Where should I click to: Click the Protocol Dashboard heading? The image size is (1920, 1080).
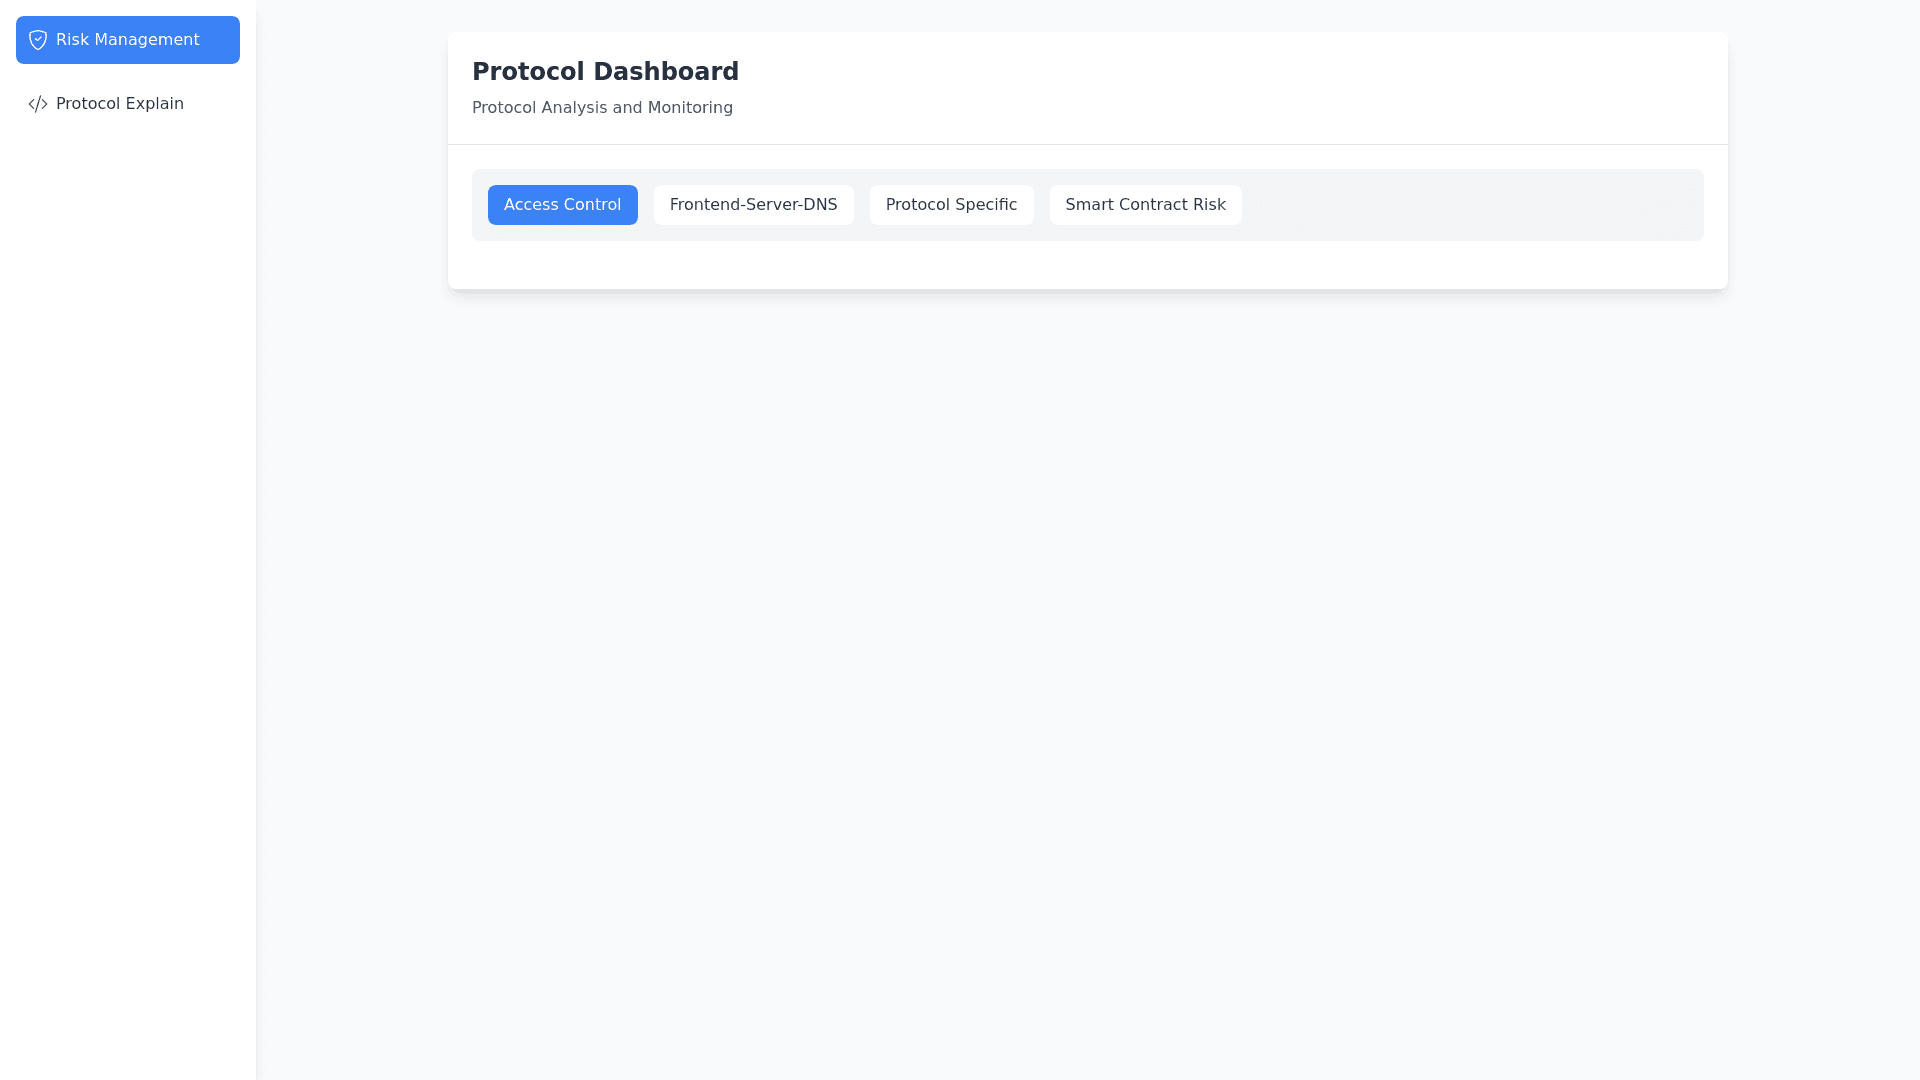(x=605, y=72)
